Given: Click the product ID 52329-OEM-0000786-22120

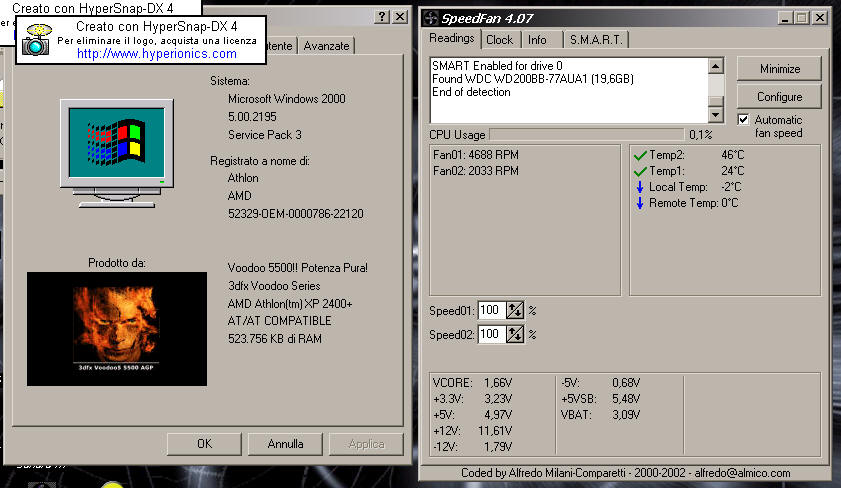Looking at the screenshot, I should [x=296, y=213].
